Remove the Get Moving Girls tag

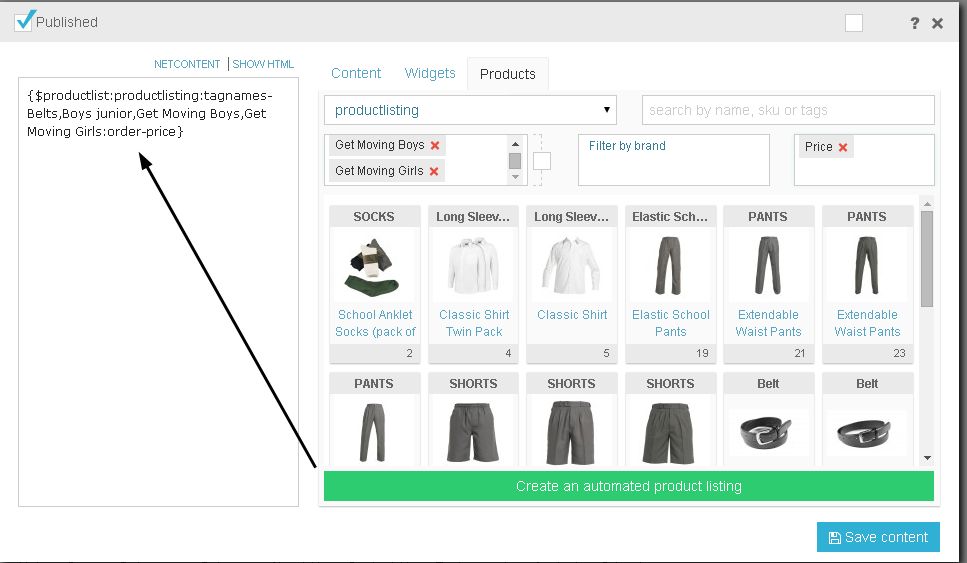click(x=434, y=172)
